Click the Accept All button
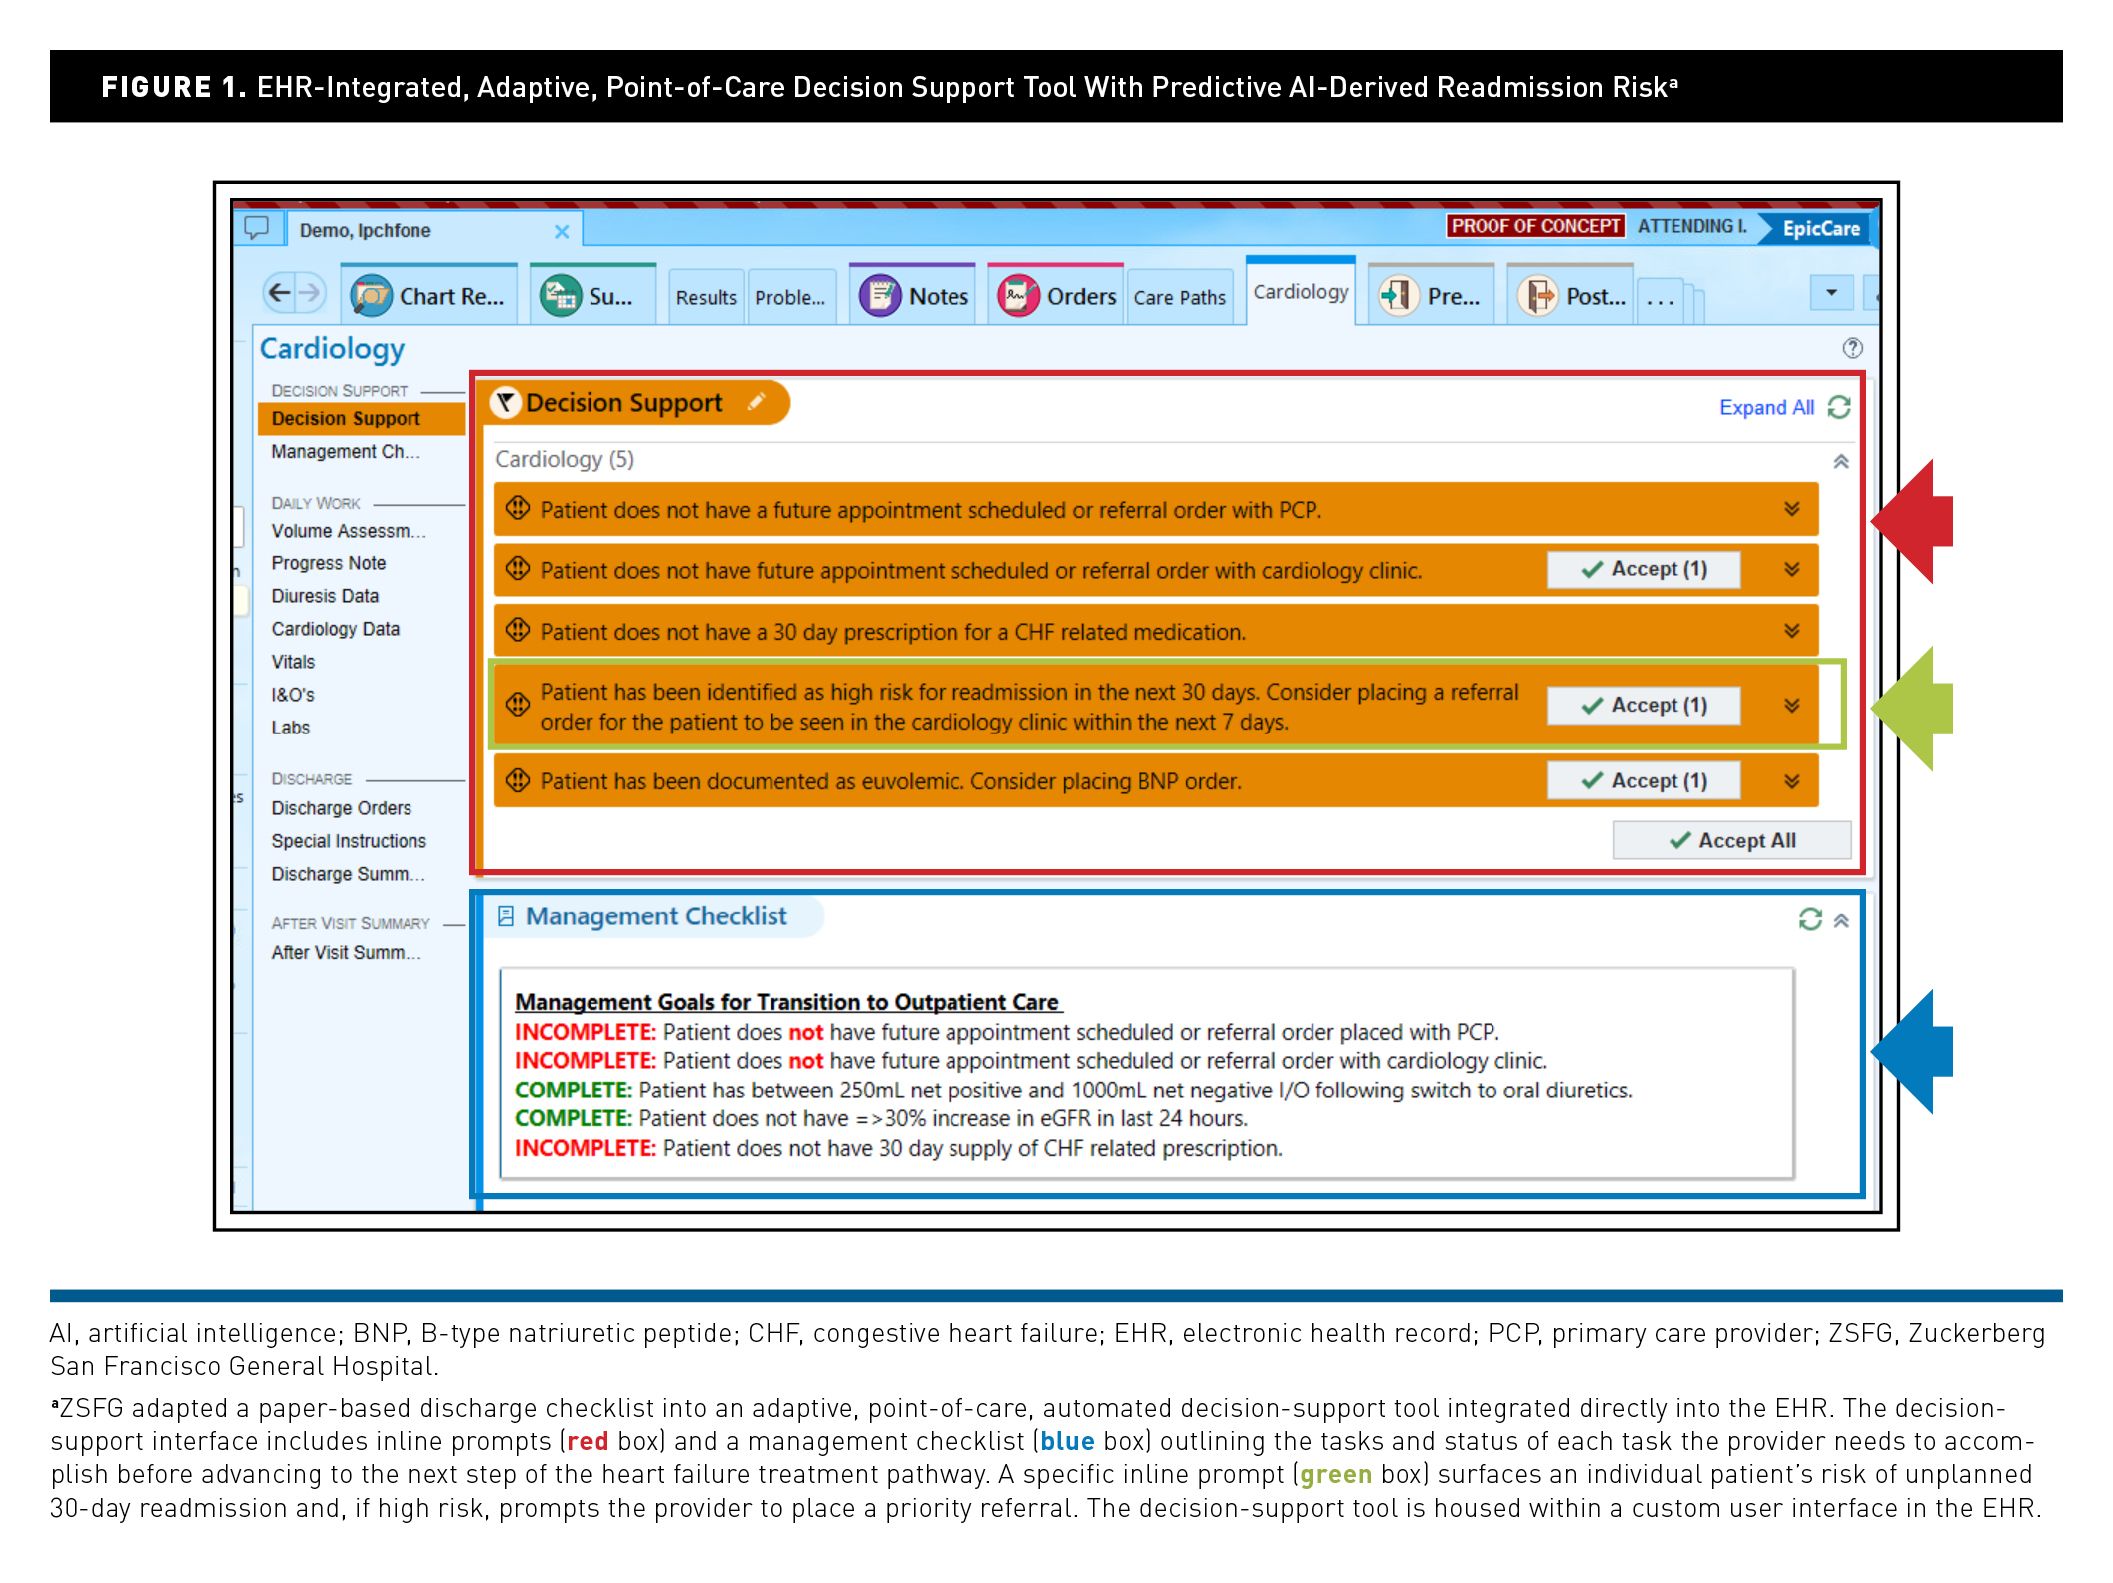 [x=1731, y=840]
